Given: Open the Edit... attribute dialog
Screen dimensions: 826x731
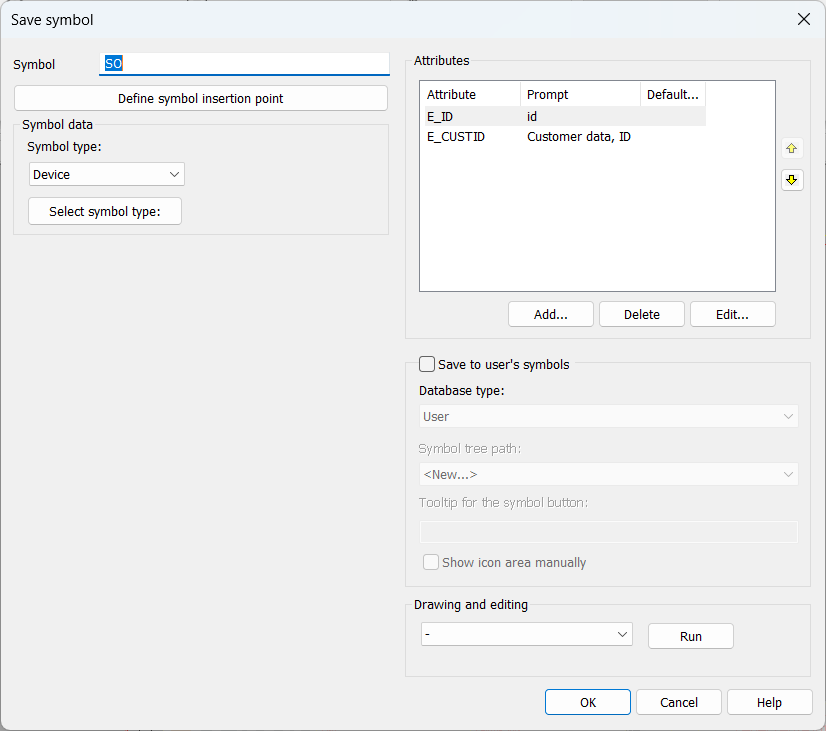Looking at the screenshot, I should [x=732, y=314].
